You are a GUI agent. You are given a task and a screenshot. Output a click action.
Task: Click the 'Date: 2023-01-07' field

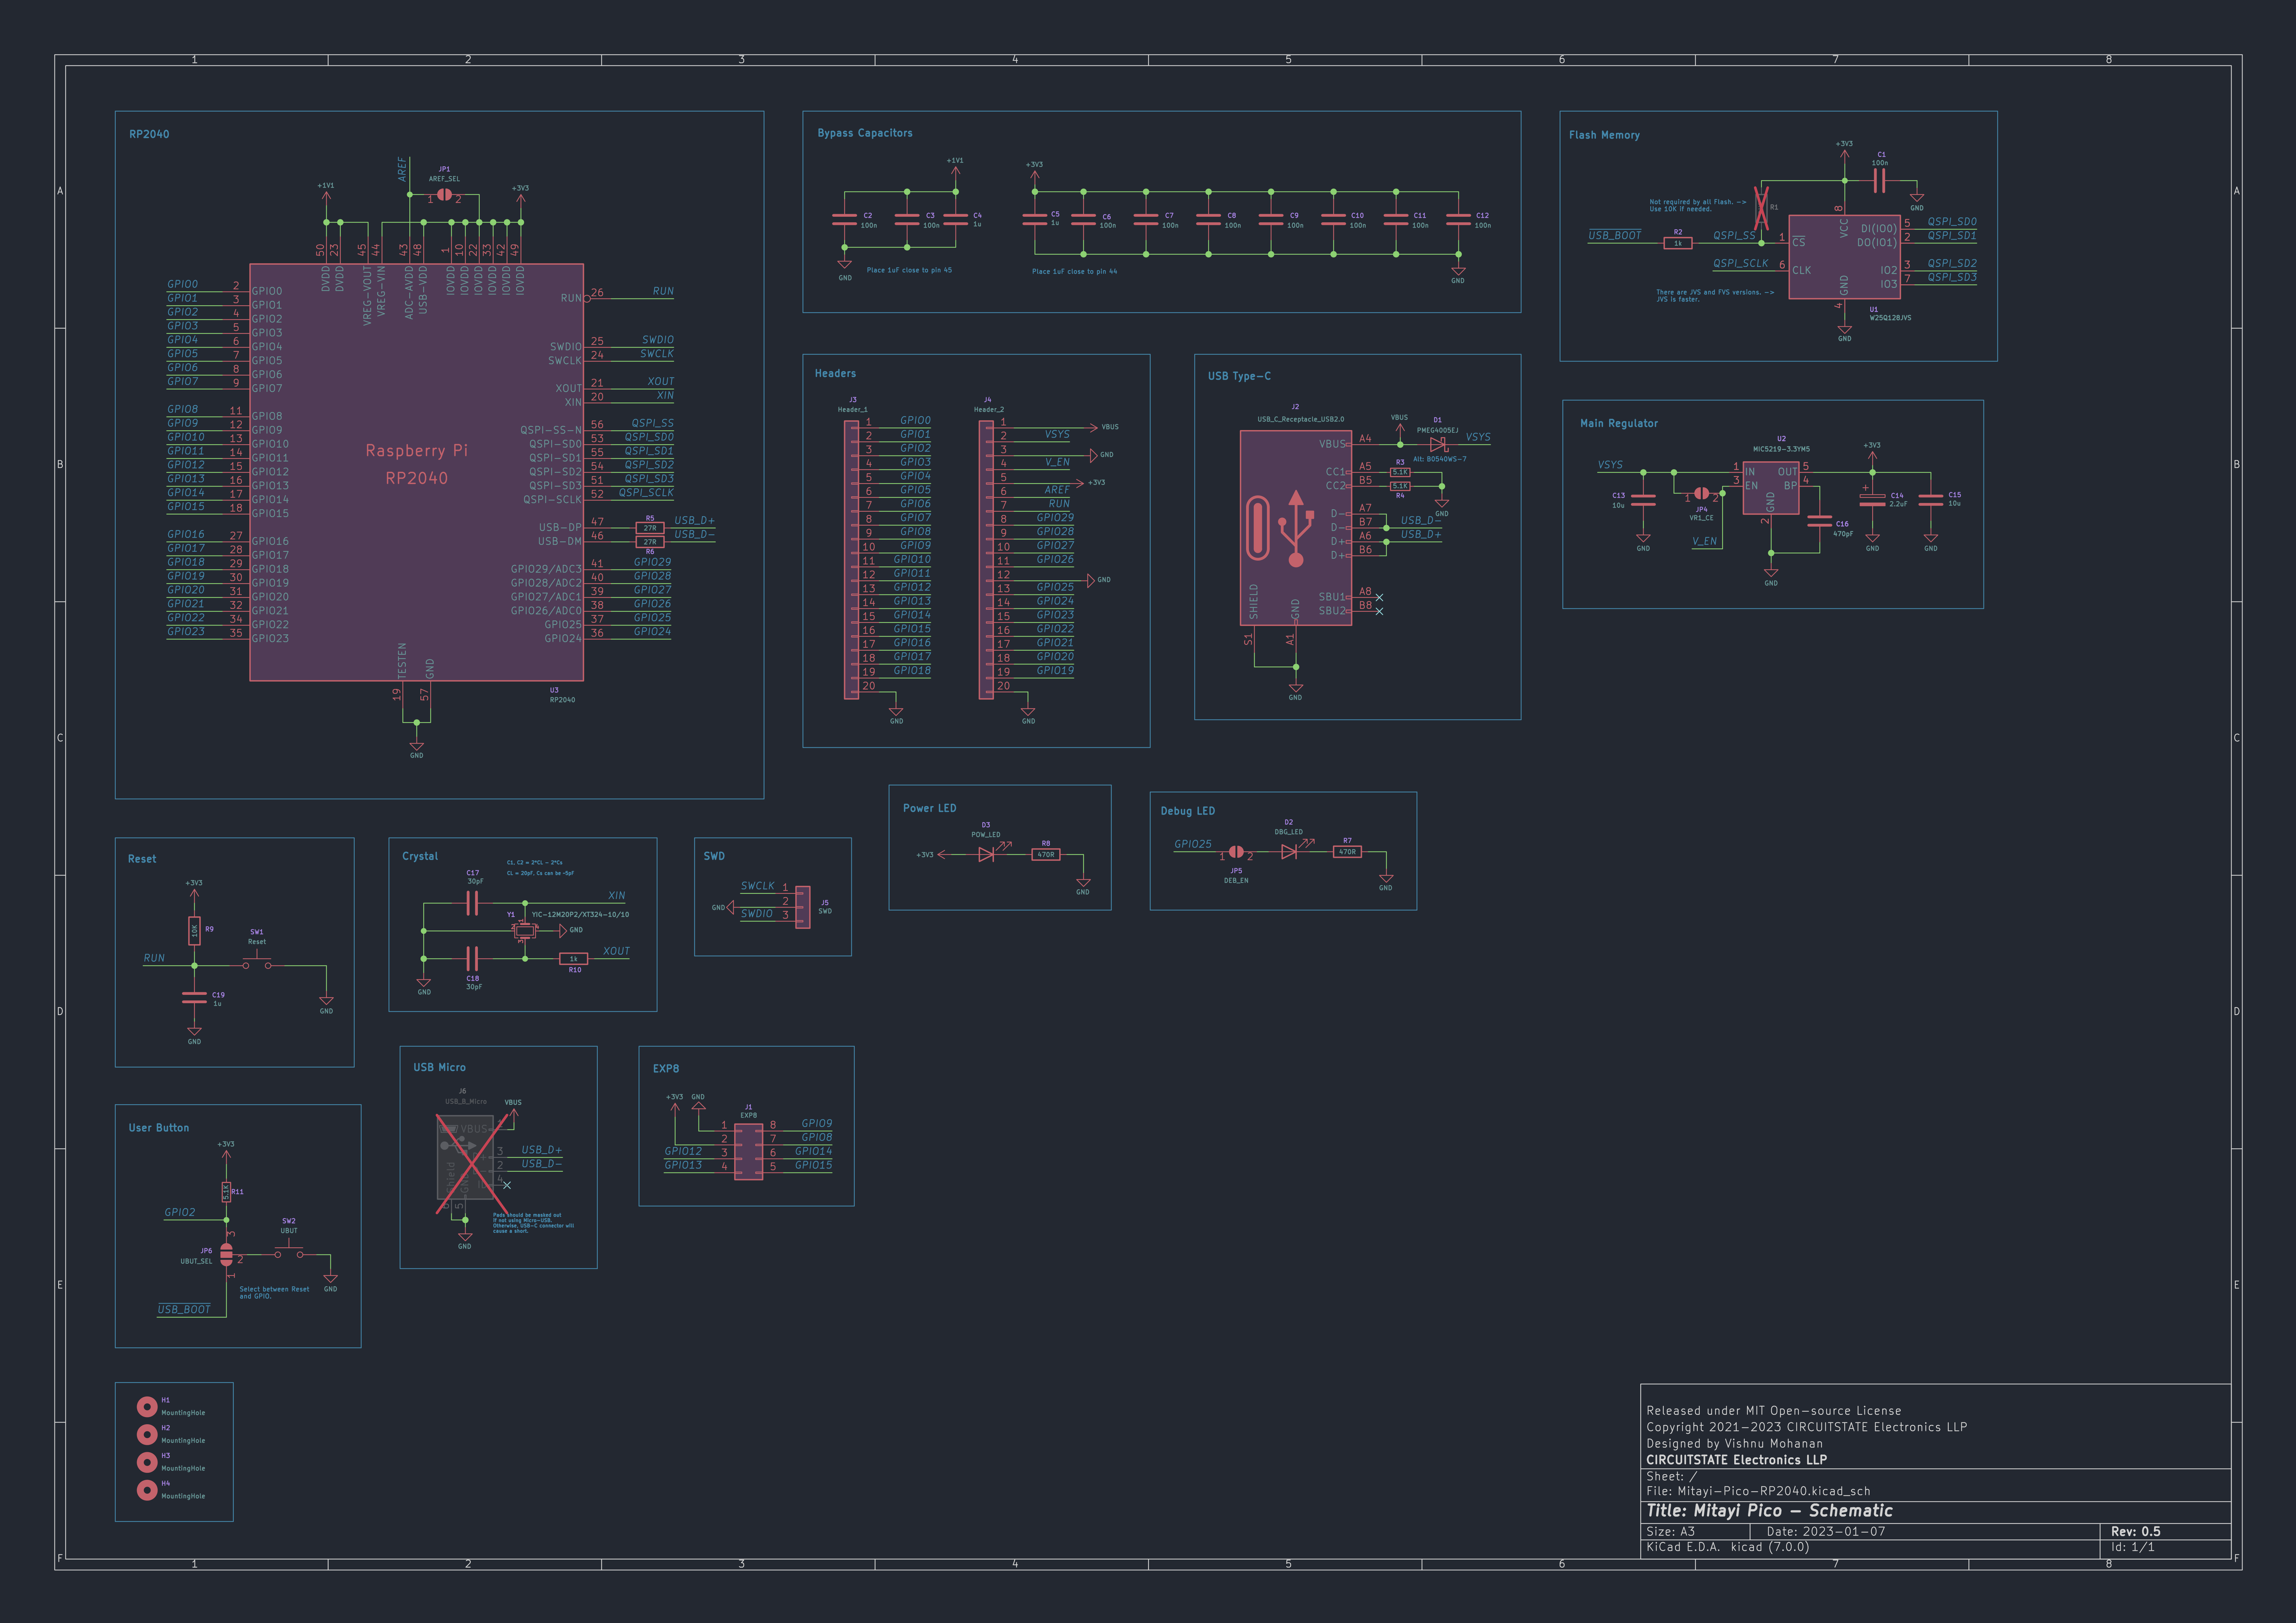point(1826,1532)
